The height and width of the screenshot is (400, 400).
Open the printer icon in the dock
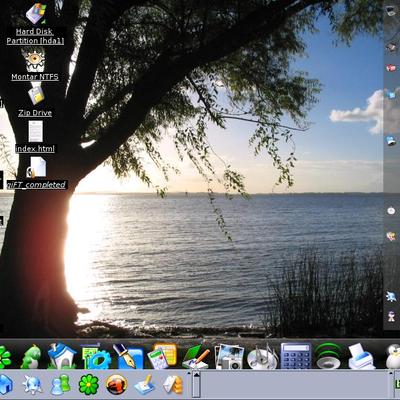[362, 356]
